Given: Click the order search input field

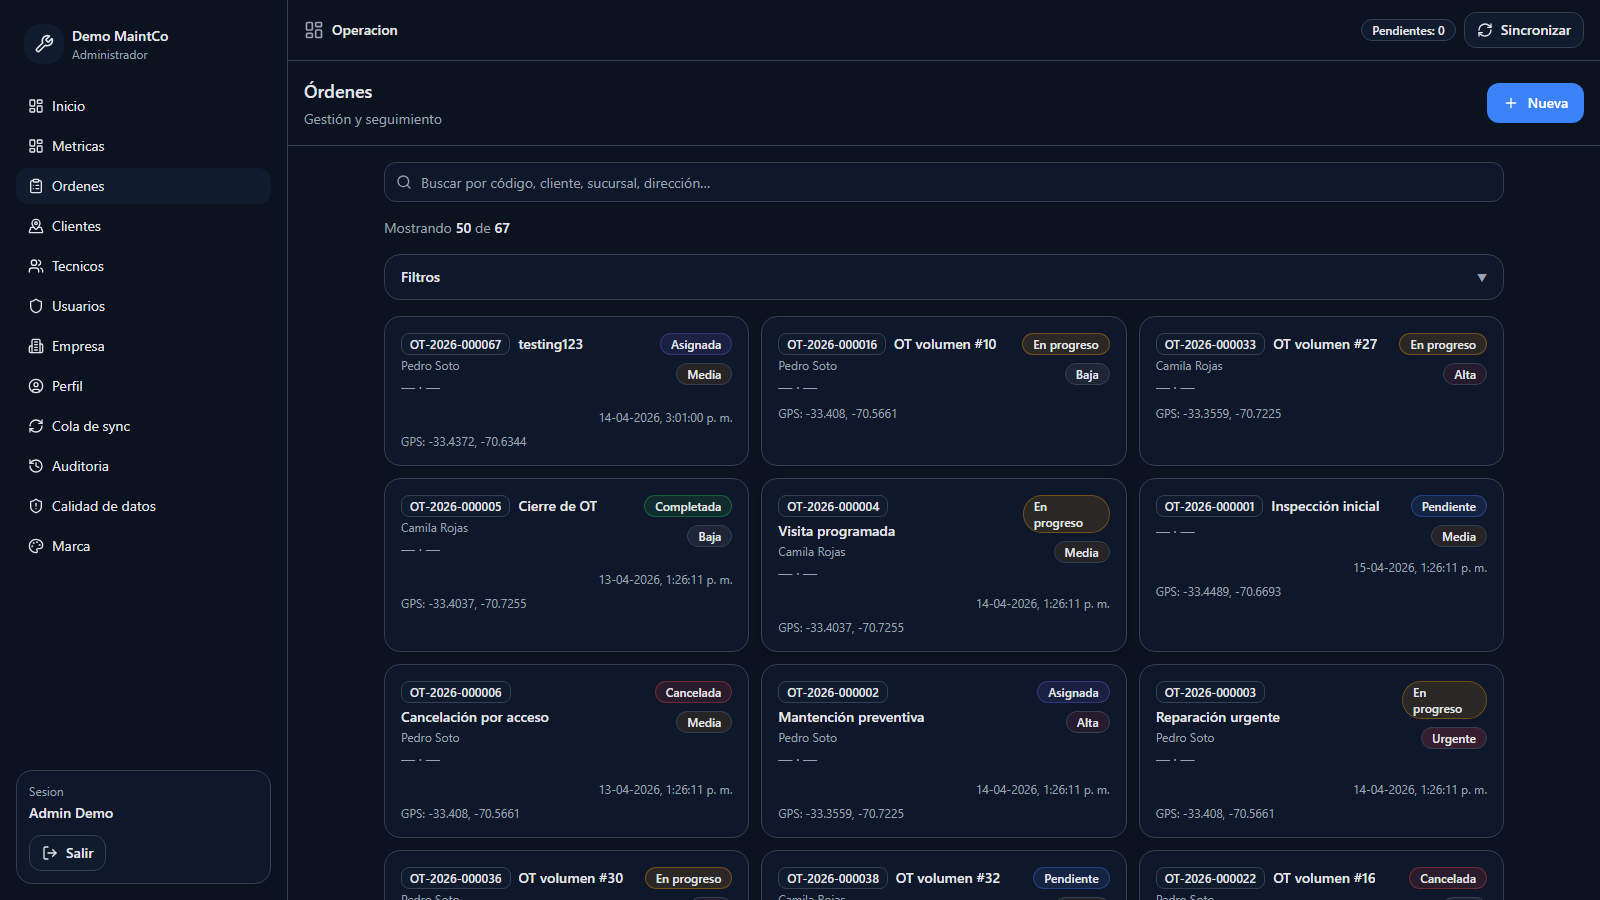Looking at the screenshot, I should (x=943, y=183).
